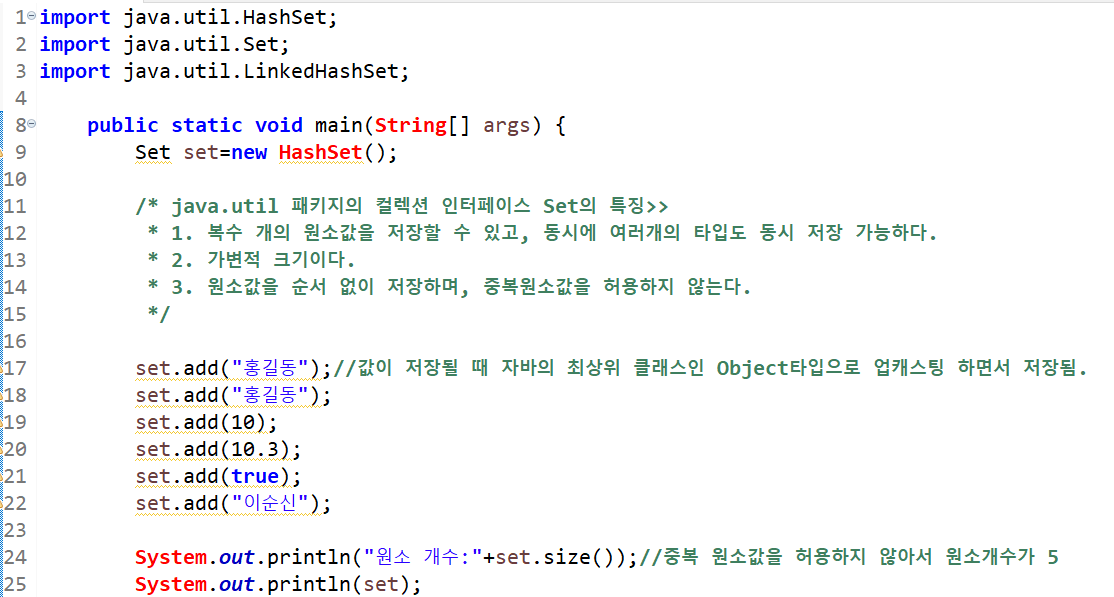Click line number 4 in the gutter
This screenshot has height=597, width=1114.
pyautogui.click(x=21, y=98)
